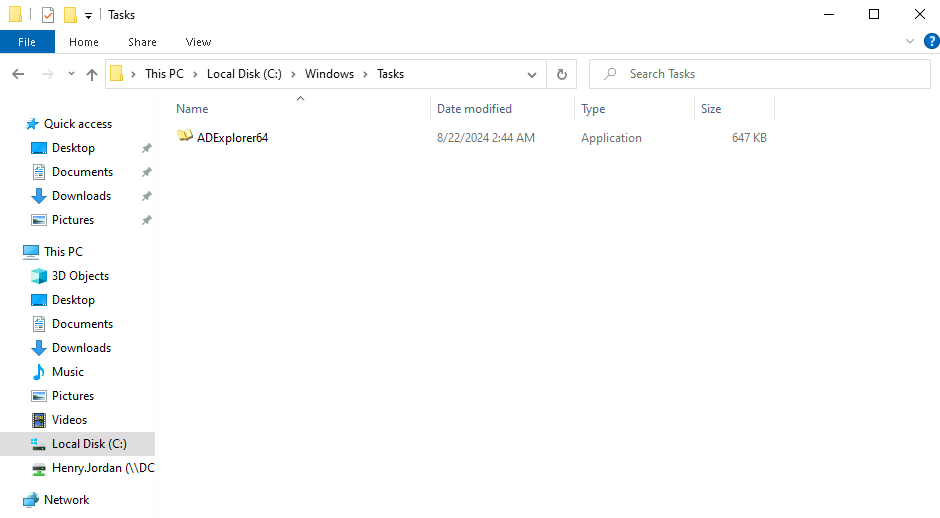Open Desktop under This PC

coord(73,300)
